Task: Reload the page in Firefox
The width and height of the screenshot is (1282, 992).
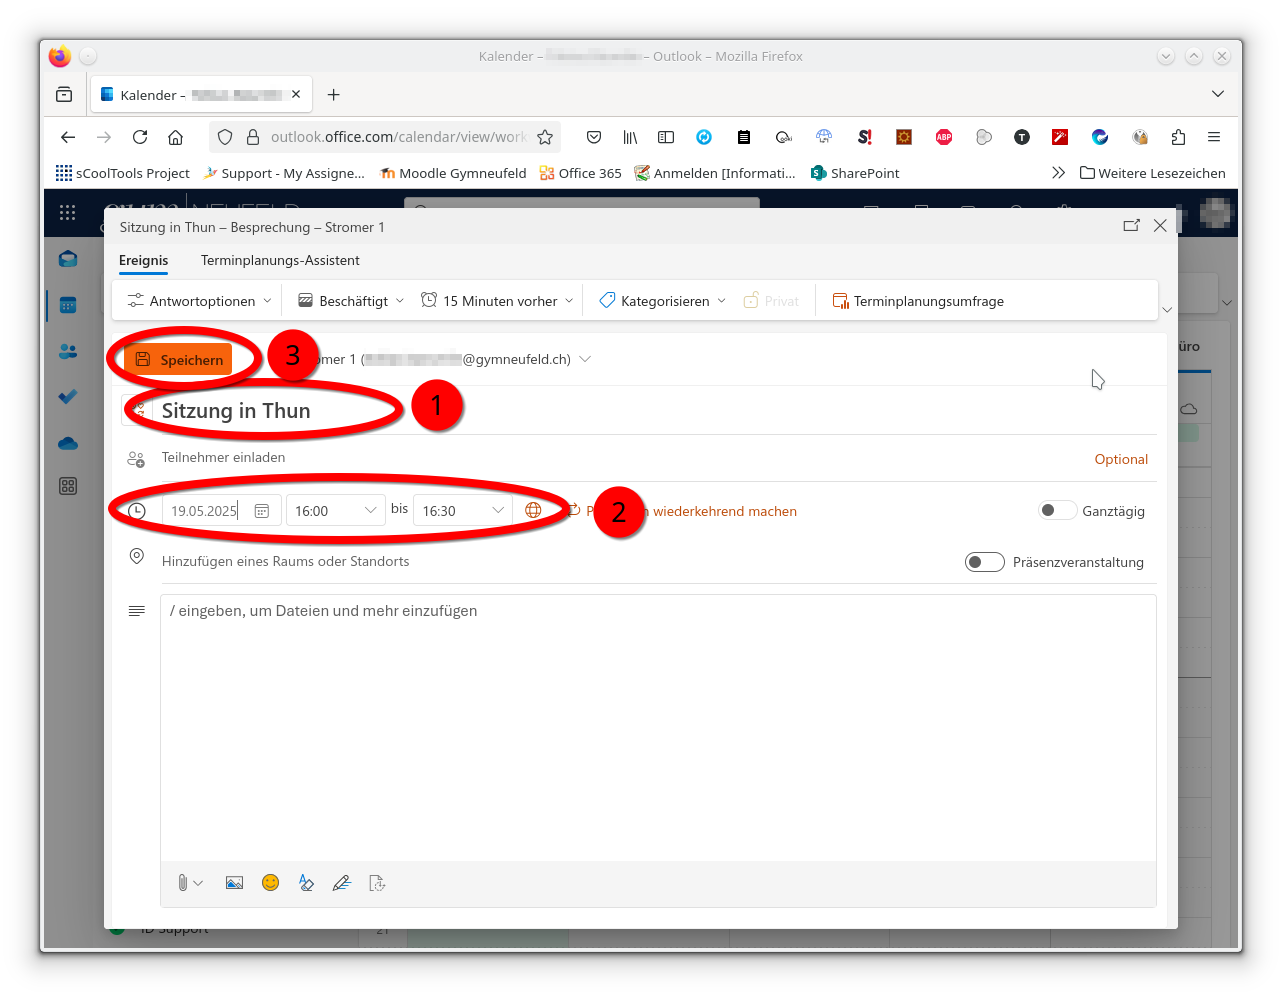Action: tap(140, 137)
